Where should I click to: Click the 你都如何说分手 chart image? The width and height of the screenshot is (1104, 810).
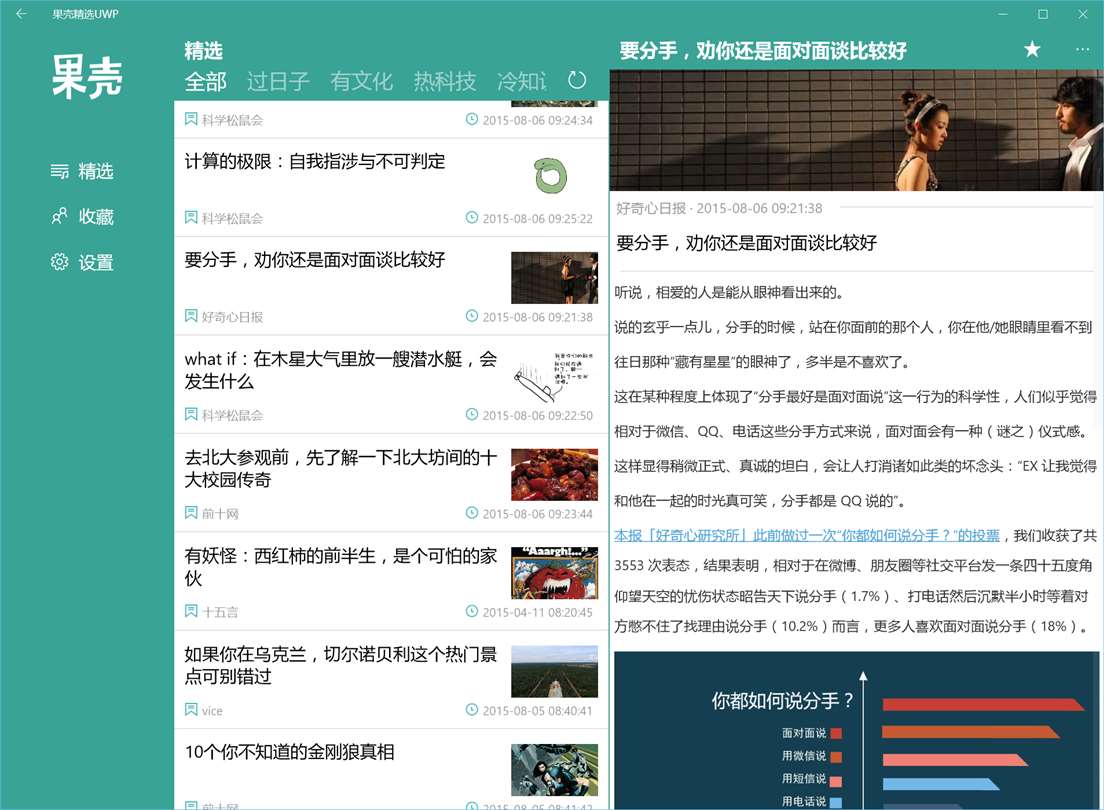coord(856,730)
